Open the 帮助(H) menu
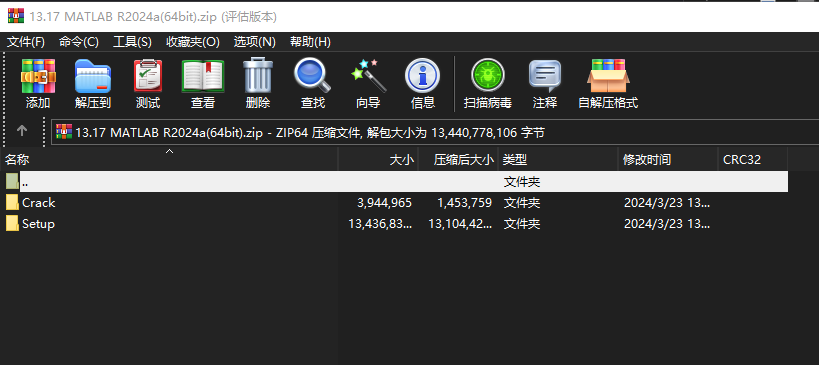819x365 pixels. (310, 42)
